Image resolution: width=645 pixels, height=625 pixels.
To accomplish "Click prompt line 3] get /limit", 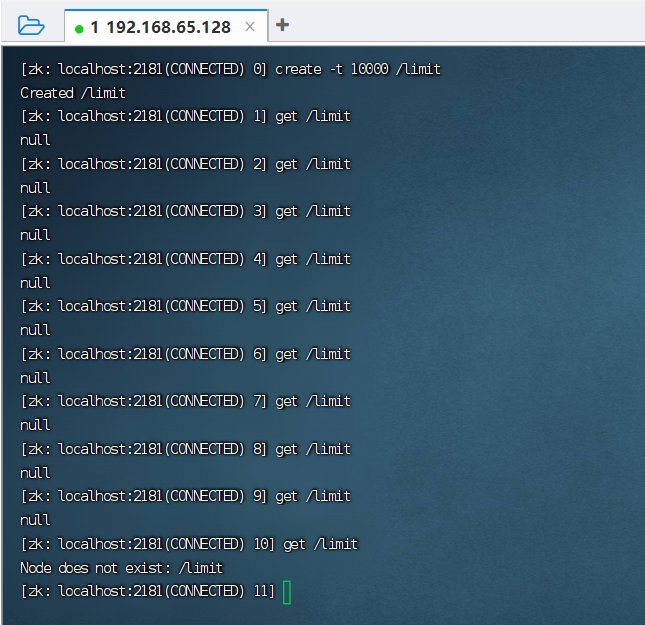I will click(x=186, y=211).
